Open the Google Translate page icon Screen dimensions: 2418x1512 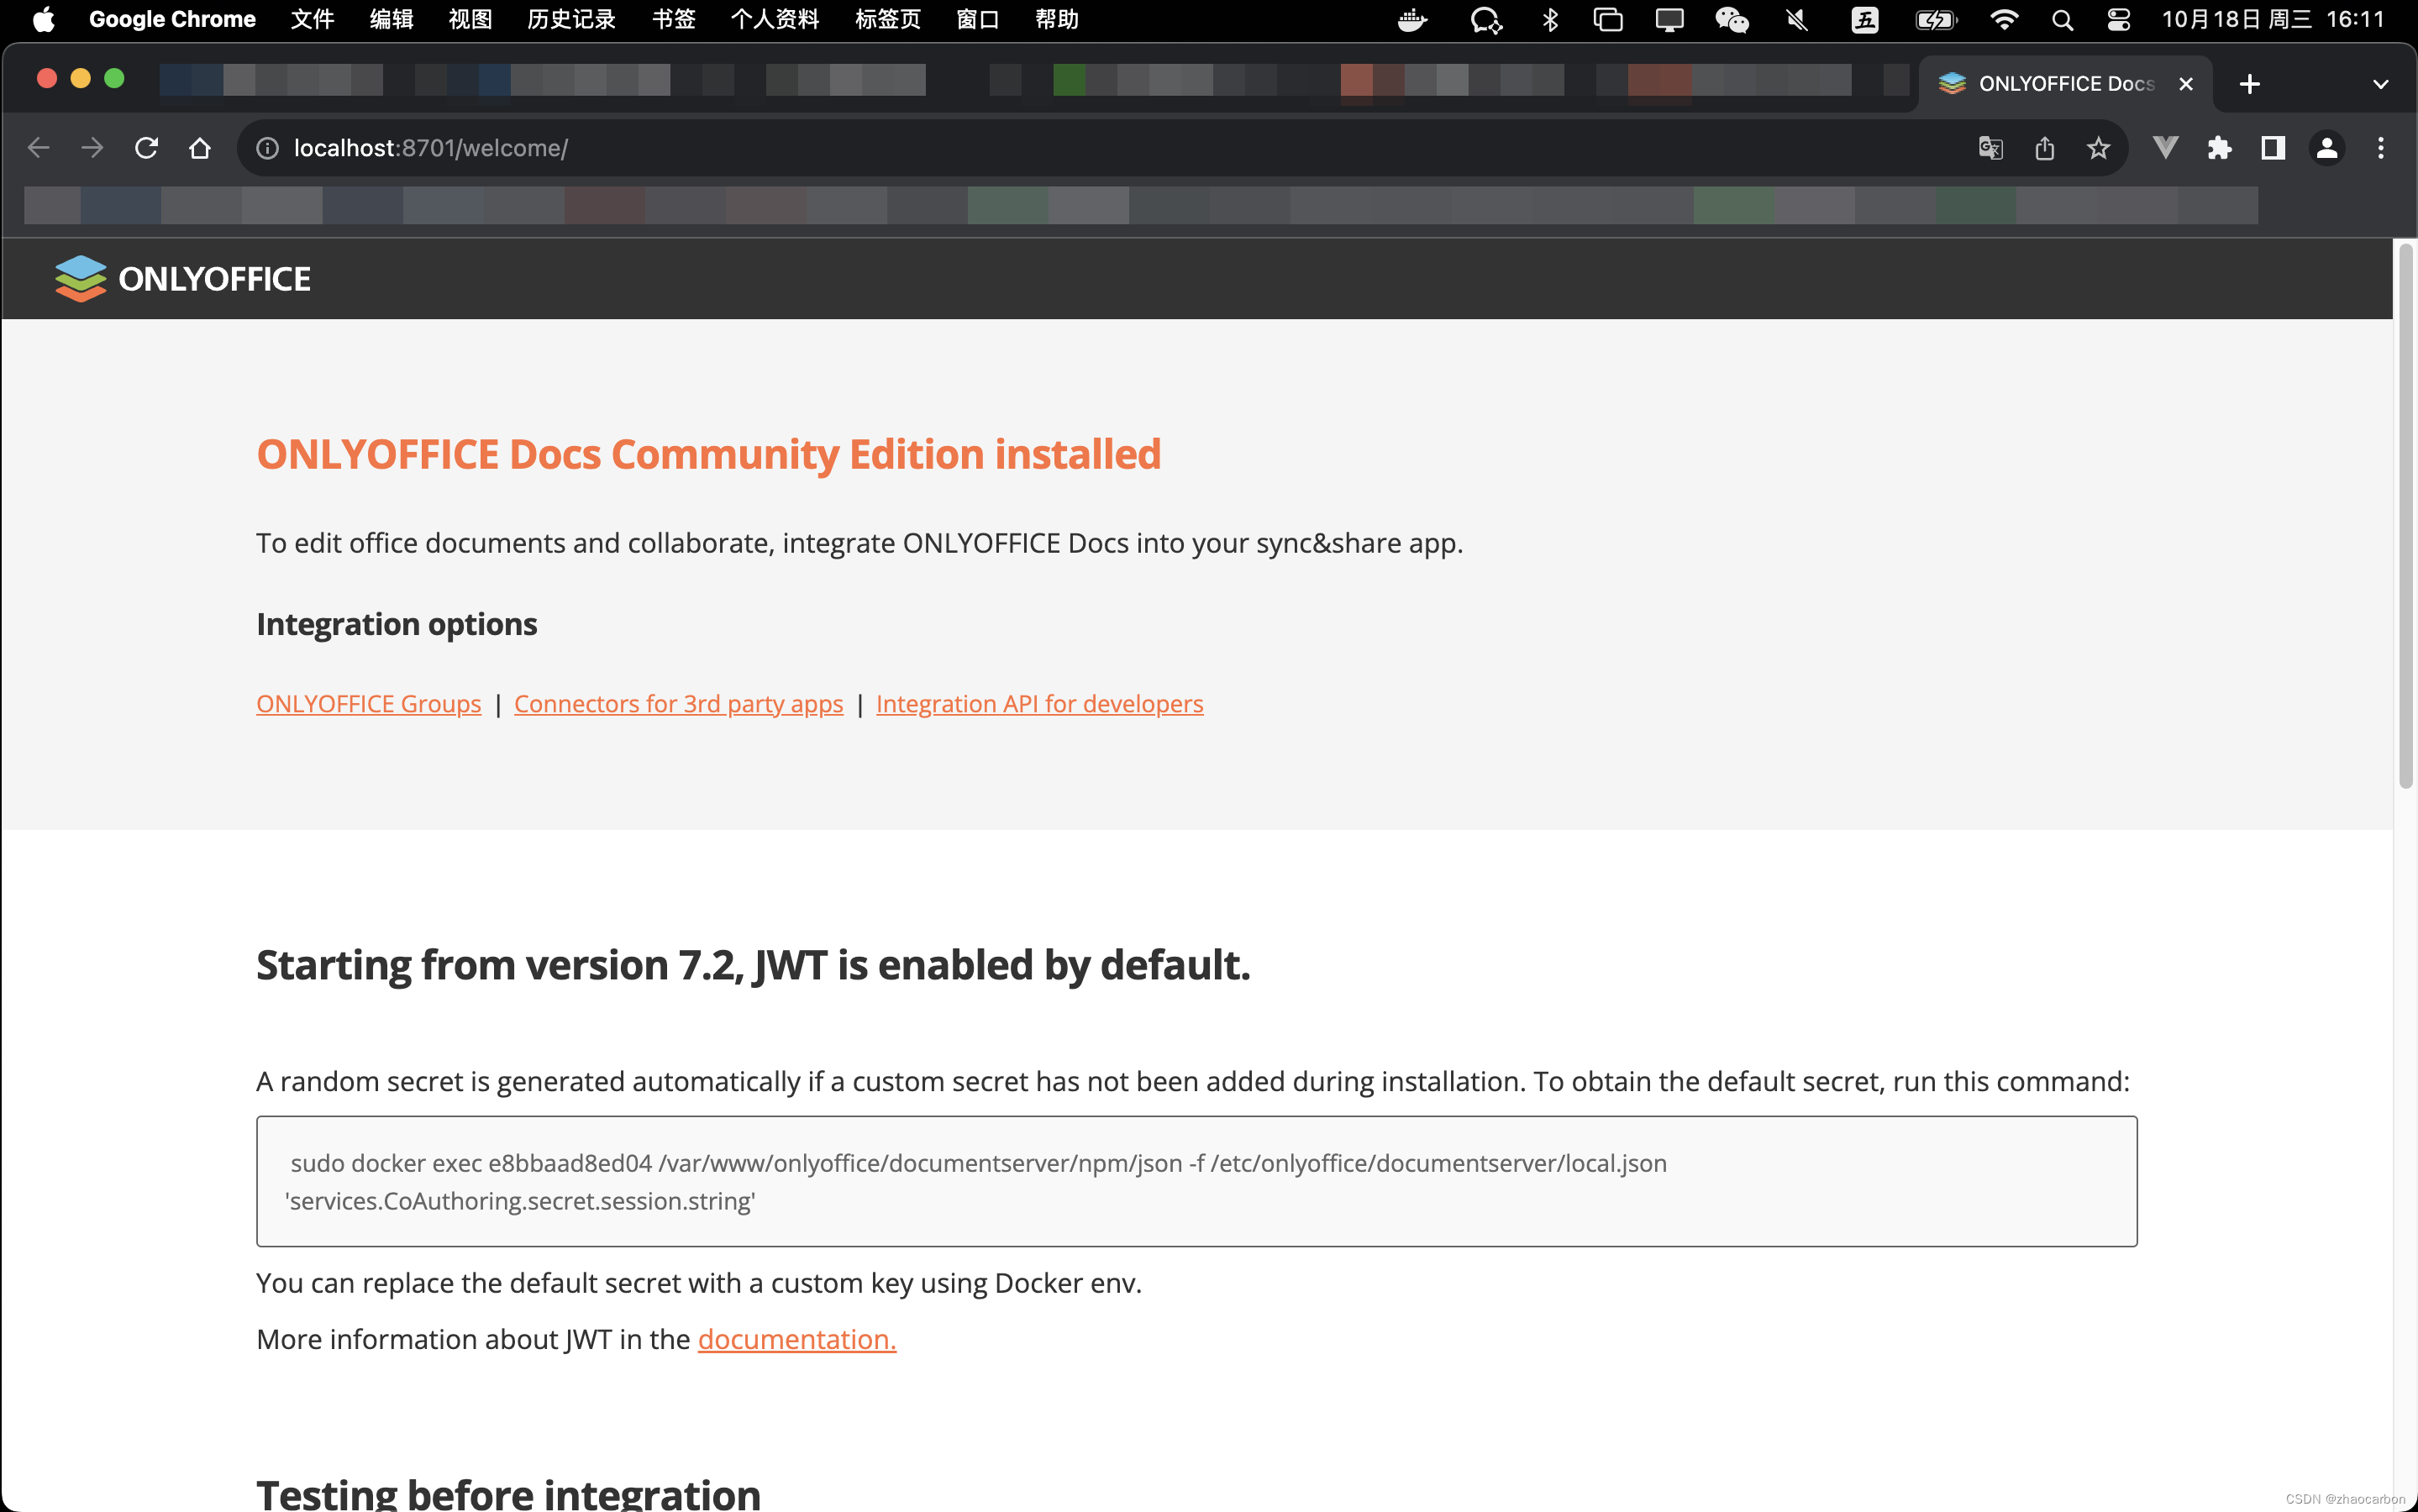click(x=1990, y=148)
